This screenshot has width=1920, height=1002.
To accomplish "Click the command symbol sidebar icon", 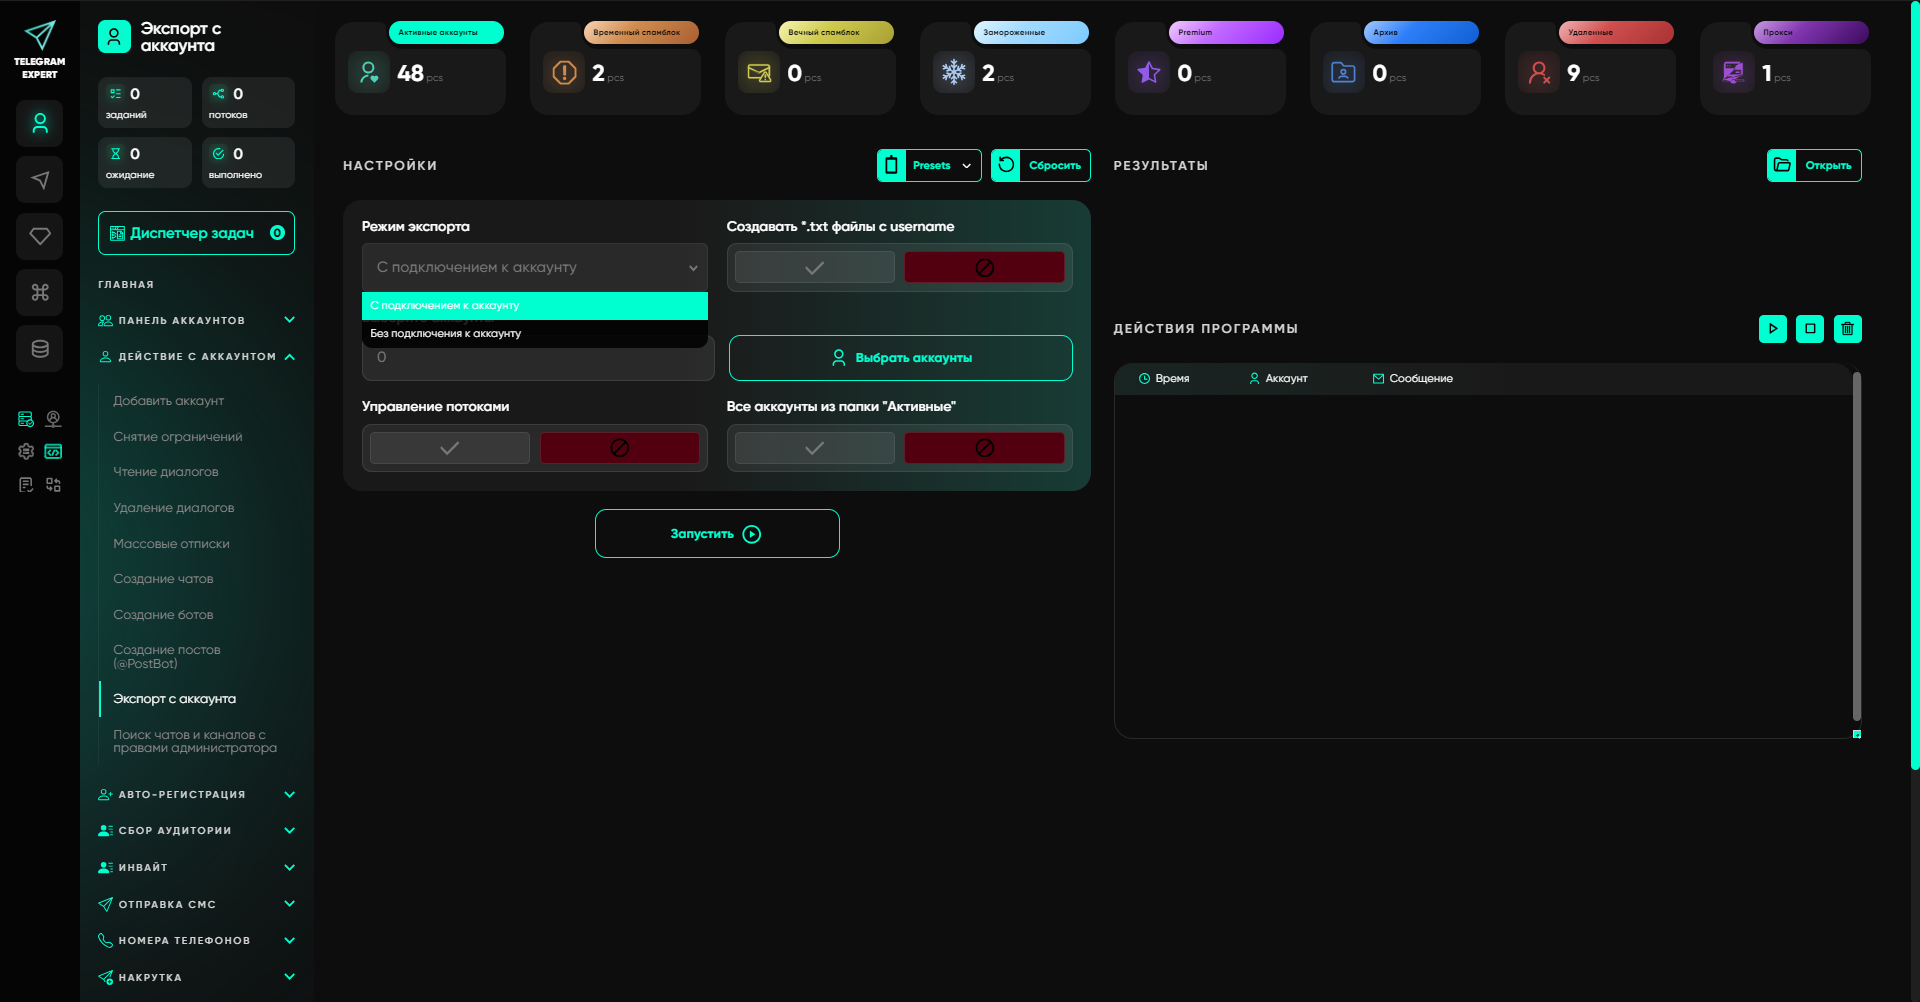I will (x=40, y=292).
